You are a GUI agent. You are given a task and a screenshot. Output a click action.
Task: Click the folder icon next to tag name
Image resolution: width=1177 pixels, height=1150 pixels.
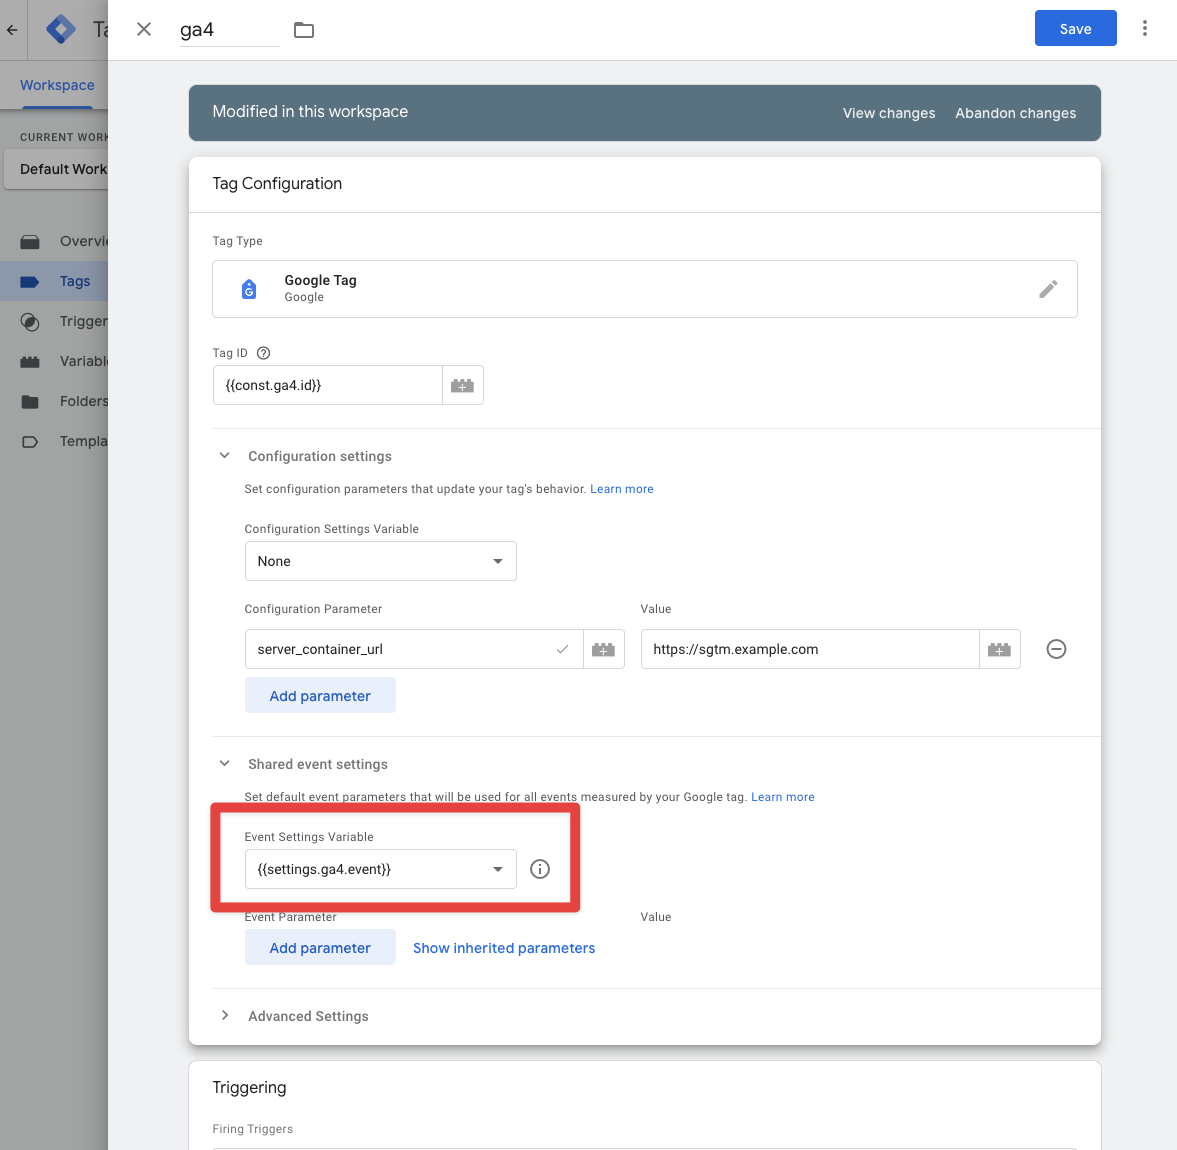304,30
